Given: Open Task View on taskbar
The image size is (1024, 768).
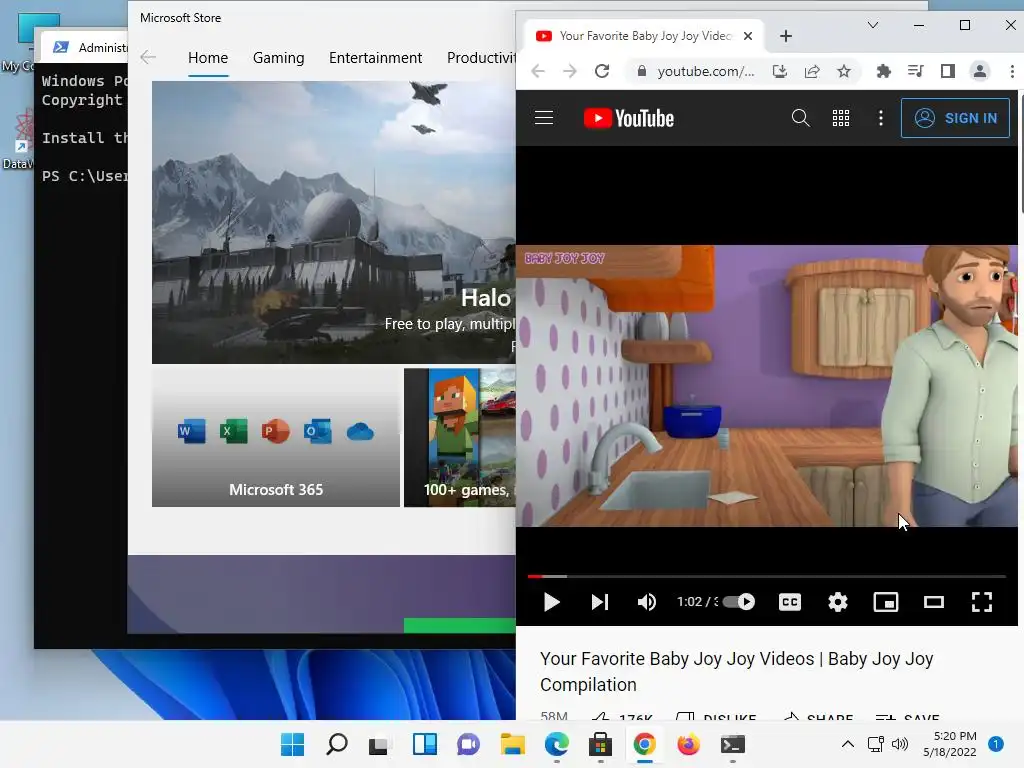Looking at the screenshot, I should pos(379,744).
